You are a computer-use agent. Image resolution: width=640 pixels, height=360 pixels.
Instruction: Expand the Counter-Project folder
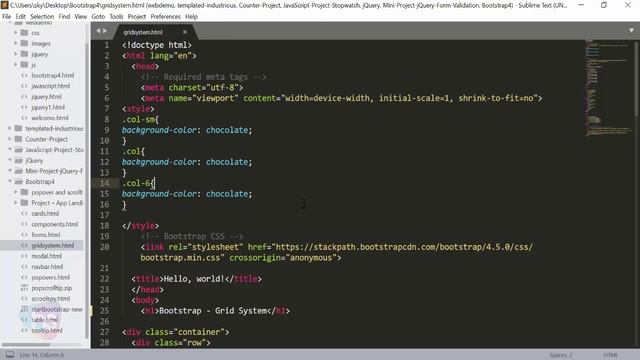(10, 139)
